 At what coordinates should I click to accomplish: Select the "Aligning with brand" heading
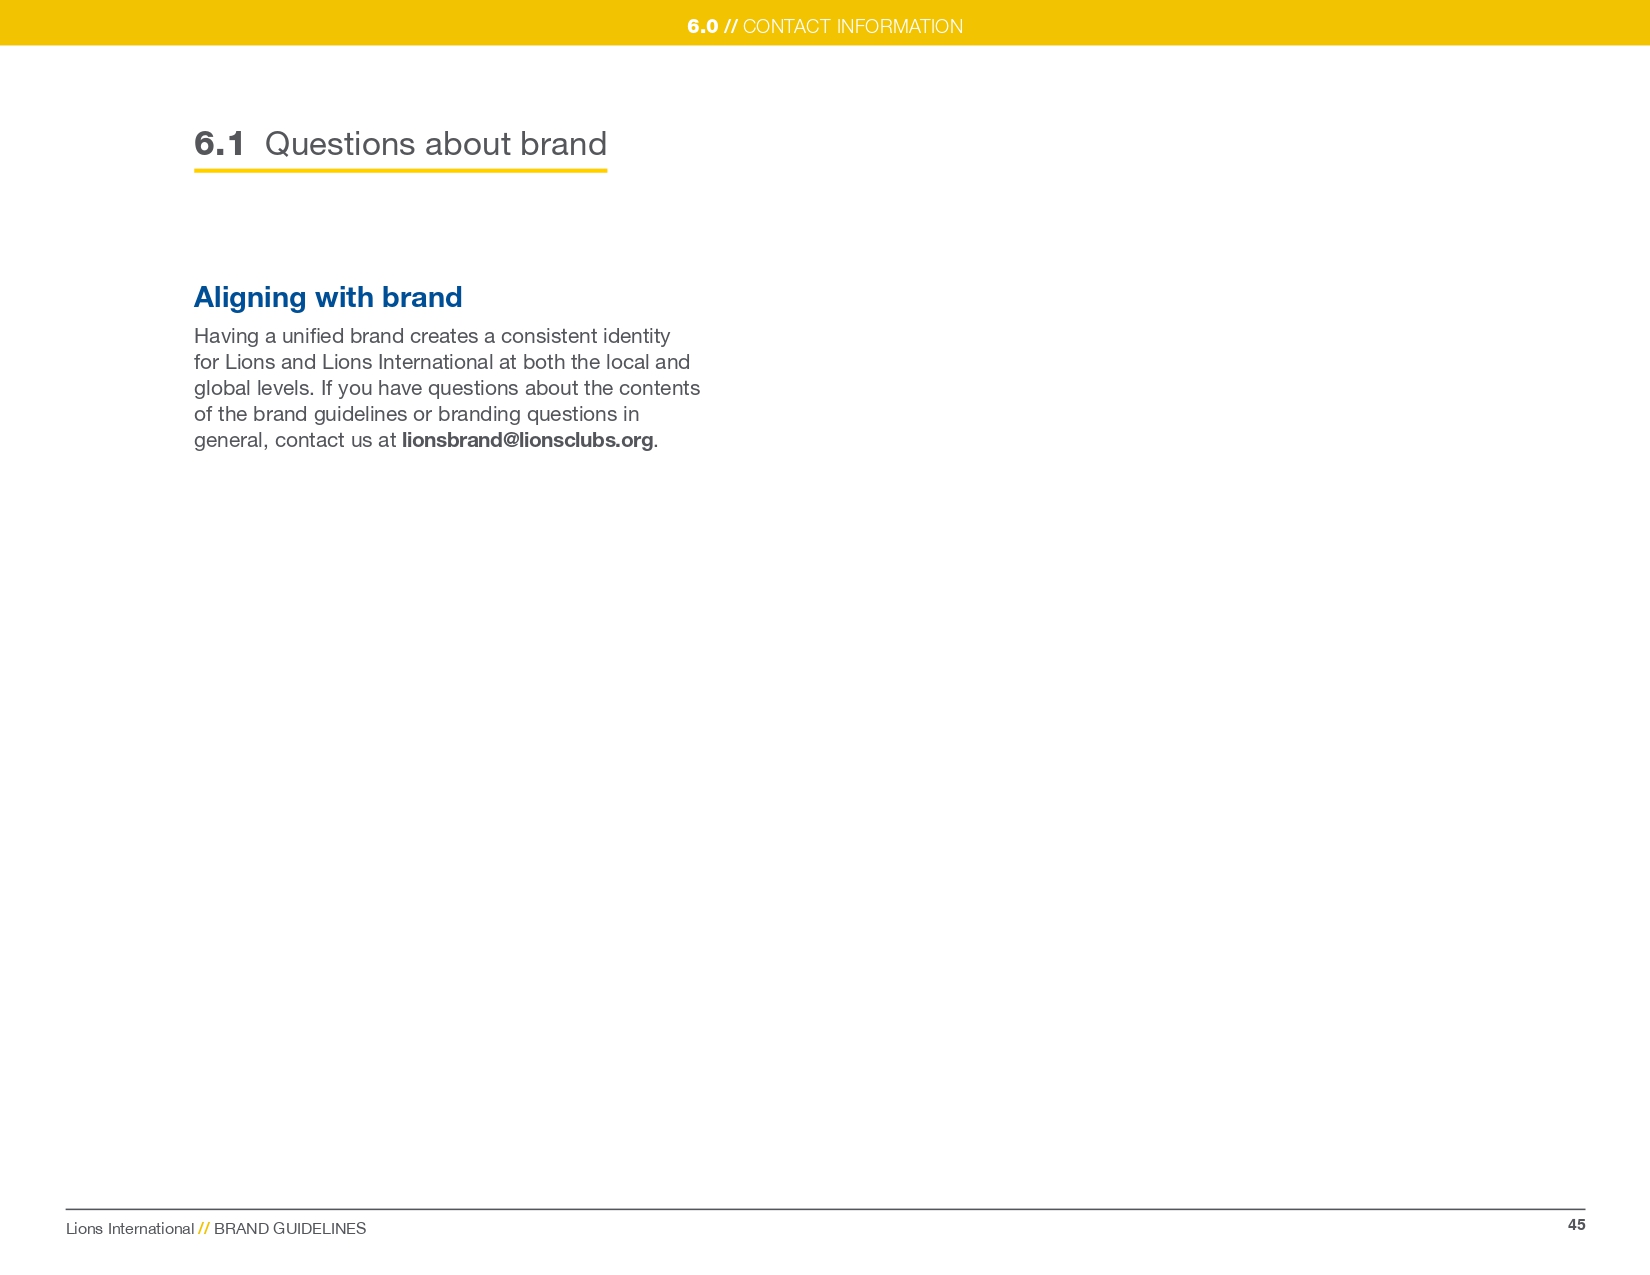tap(328, 297)
